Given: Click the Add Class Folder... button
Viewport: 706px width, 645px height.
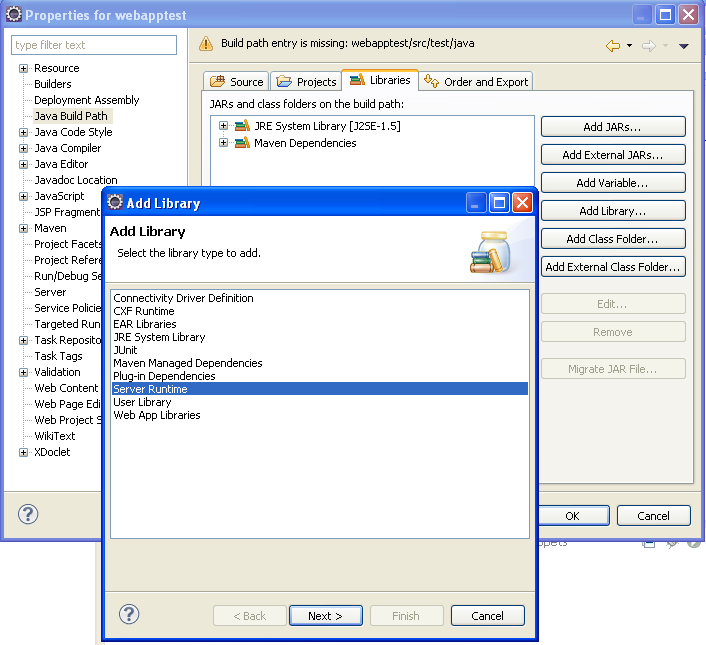Looking at the screenshot, I should pos(613,239).
